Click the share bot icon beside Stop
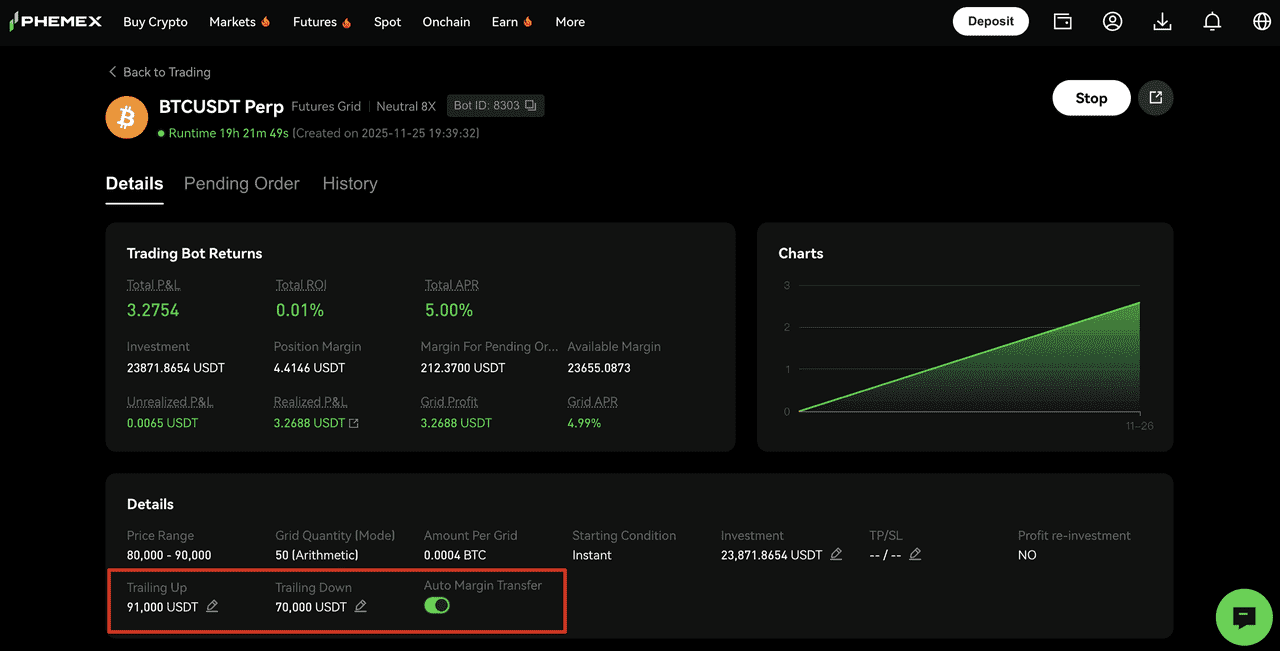This screenshot has height=651, width=1280. pos(1156,98)
